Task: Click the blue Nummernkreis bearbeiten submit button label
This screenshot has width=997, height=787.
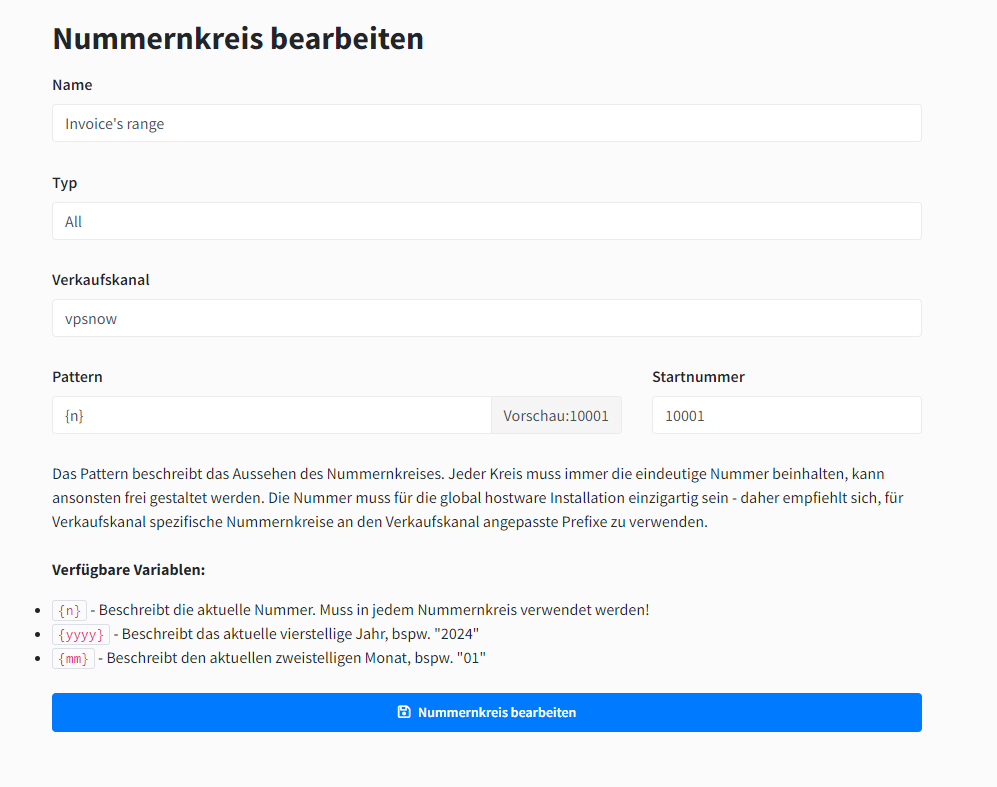Action: (496, 712)
